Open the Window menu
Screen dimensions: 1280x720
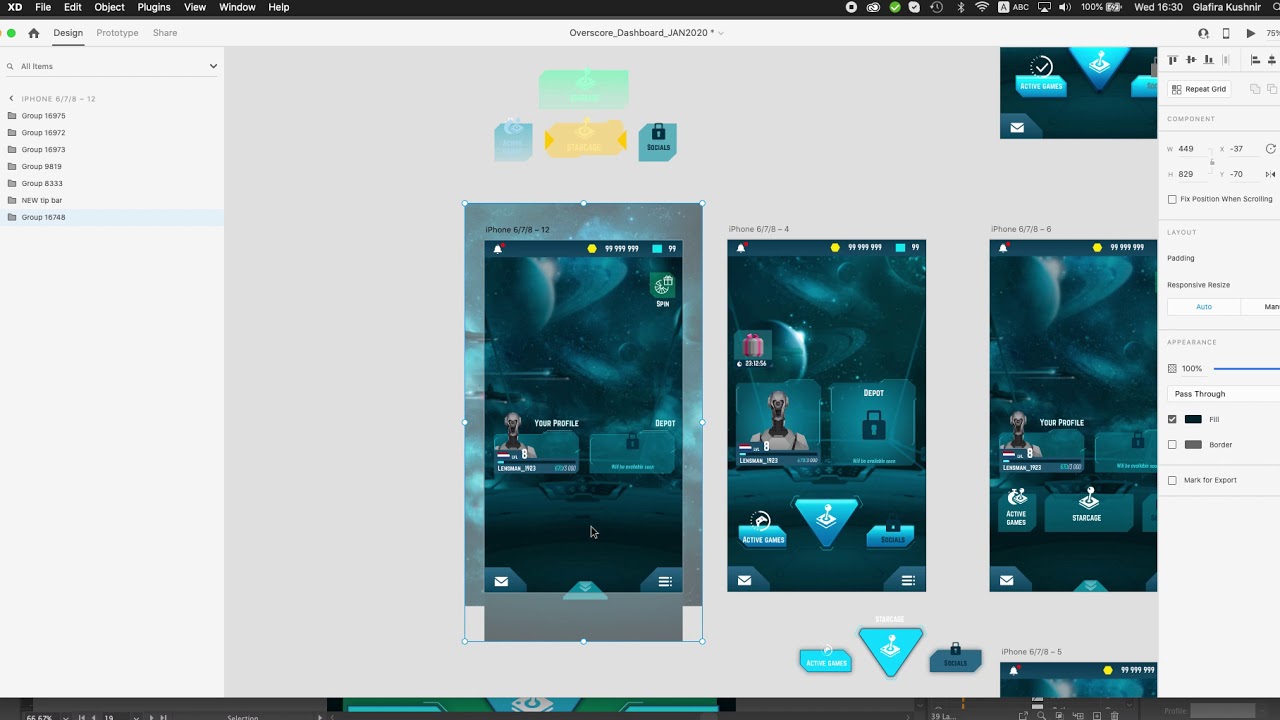[x=237, y=7]
